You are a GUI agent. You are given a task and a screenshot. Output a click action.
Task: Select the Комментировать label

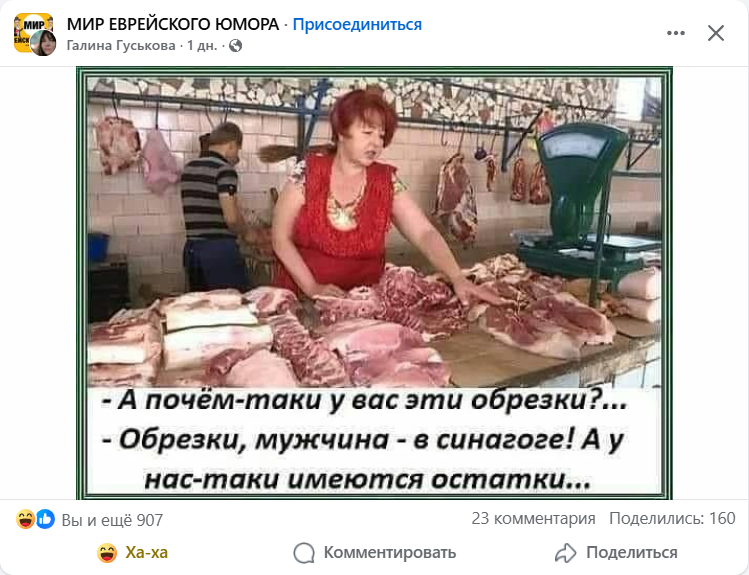point(390,553)
